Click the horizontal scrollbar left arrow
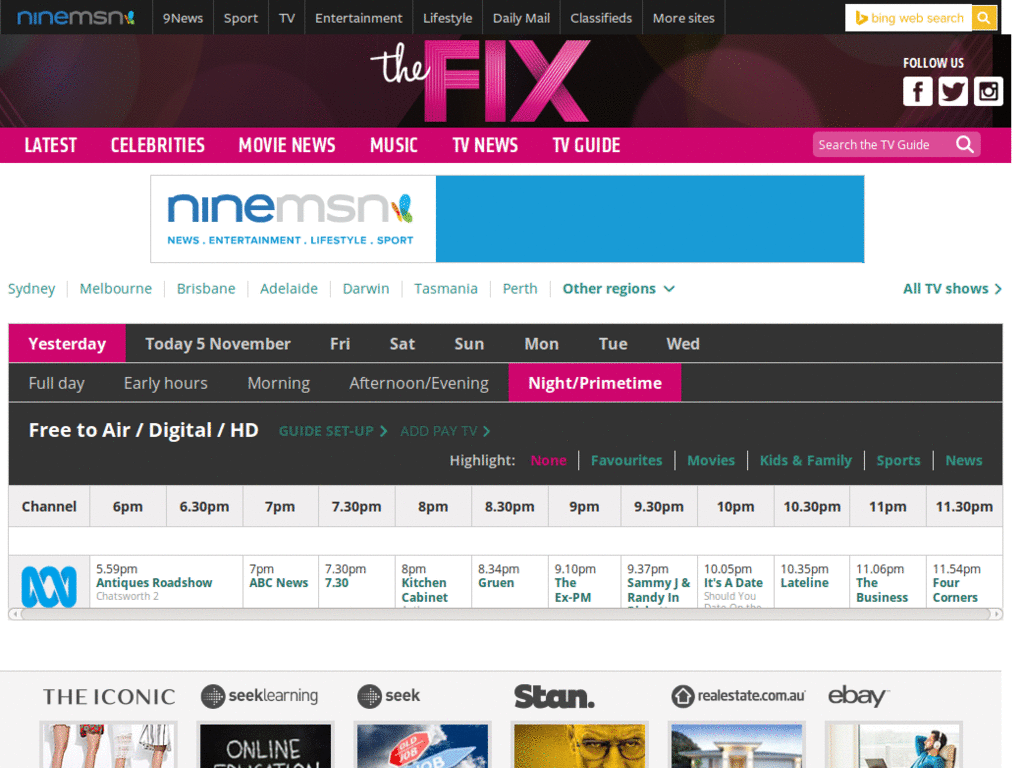1024x768 pixels. point(14,614)
